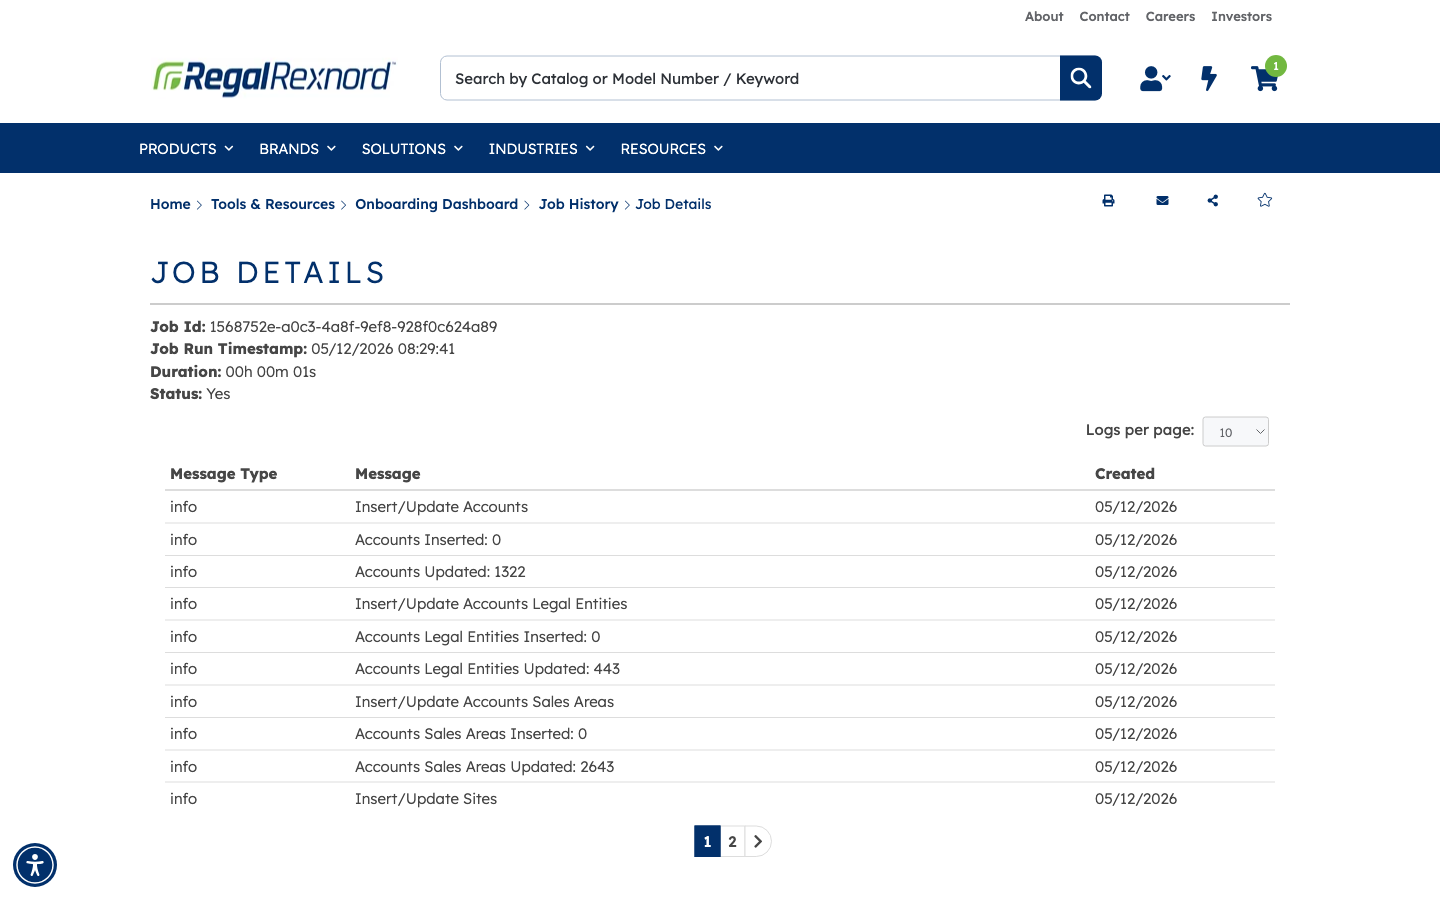Click the share page icon

point(1213,201)
